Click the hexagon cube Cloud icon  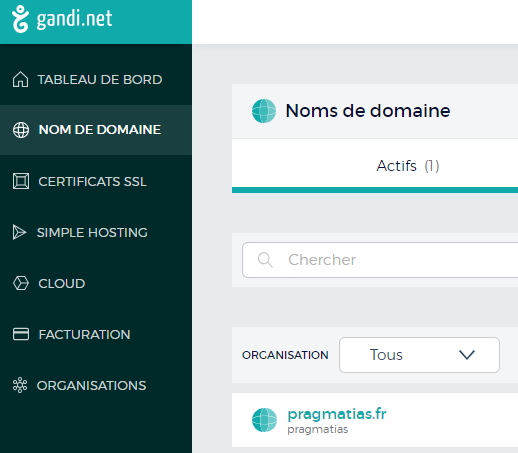[21, 283]
